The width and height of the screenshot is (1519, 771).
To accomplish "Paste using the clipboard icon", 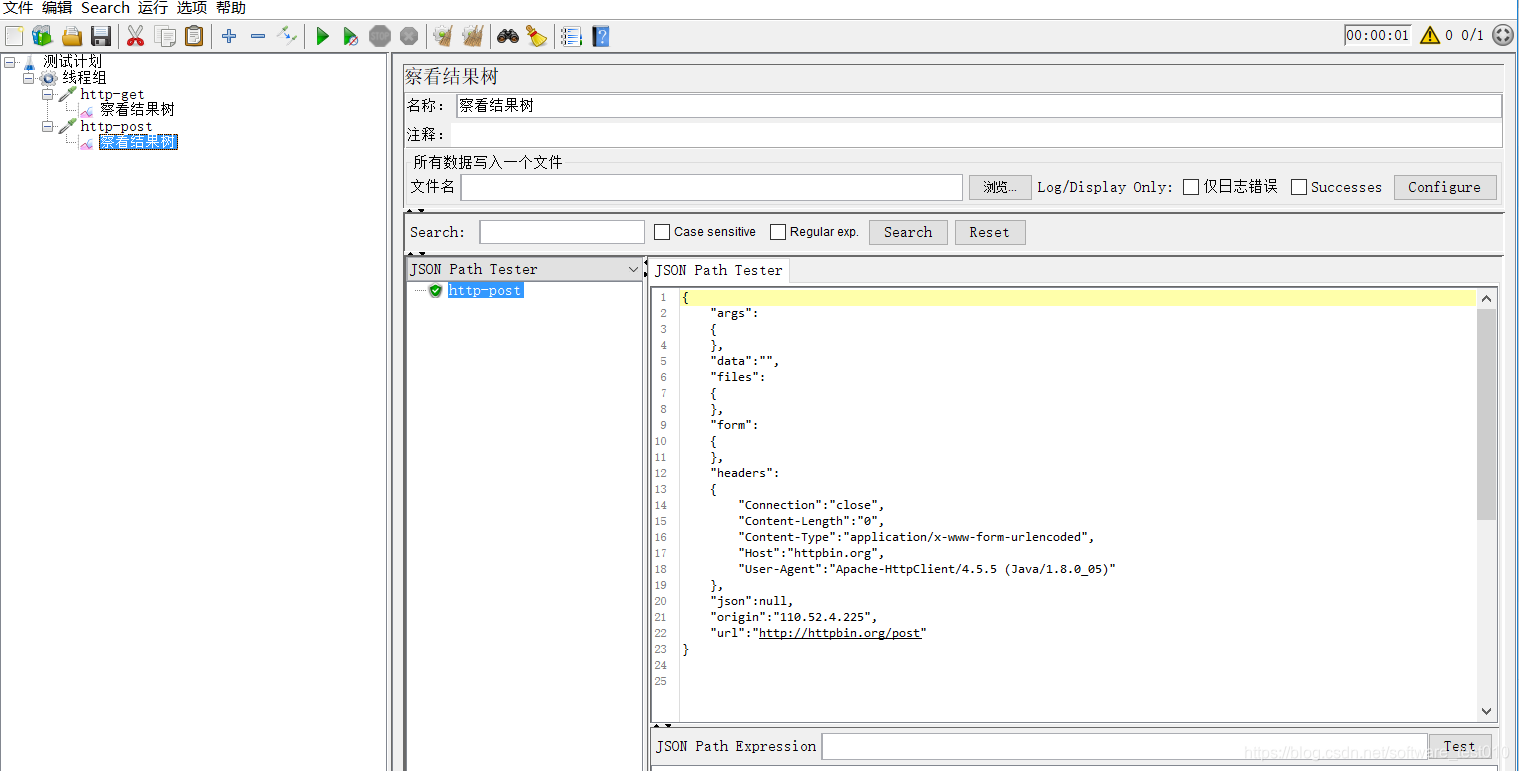I will (194, 37).
